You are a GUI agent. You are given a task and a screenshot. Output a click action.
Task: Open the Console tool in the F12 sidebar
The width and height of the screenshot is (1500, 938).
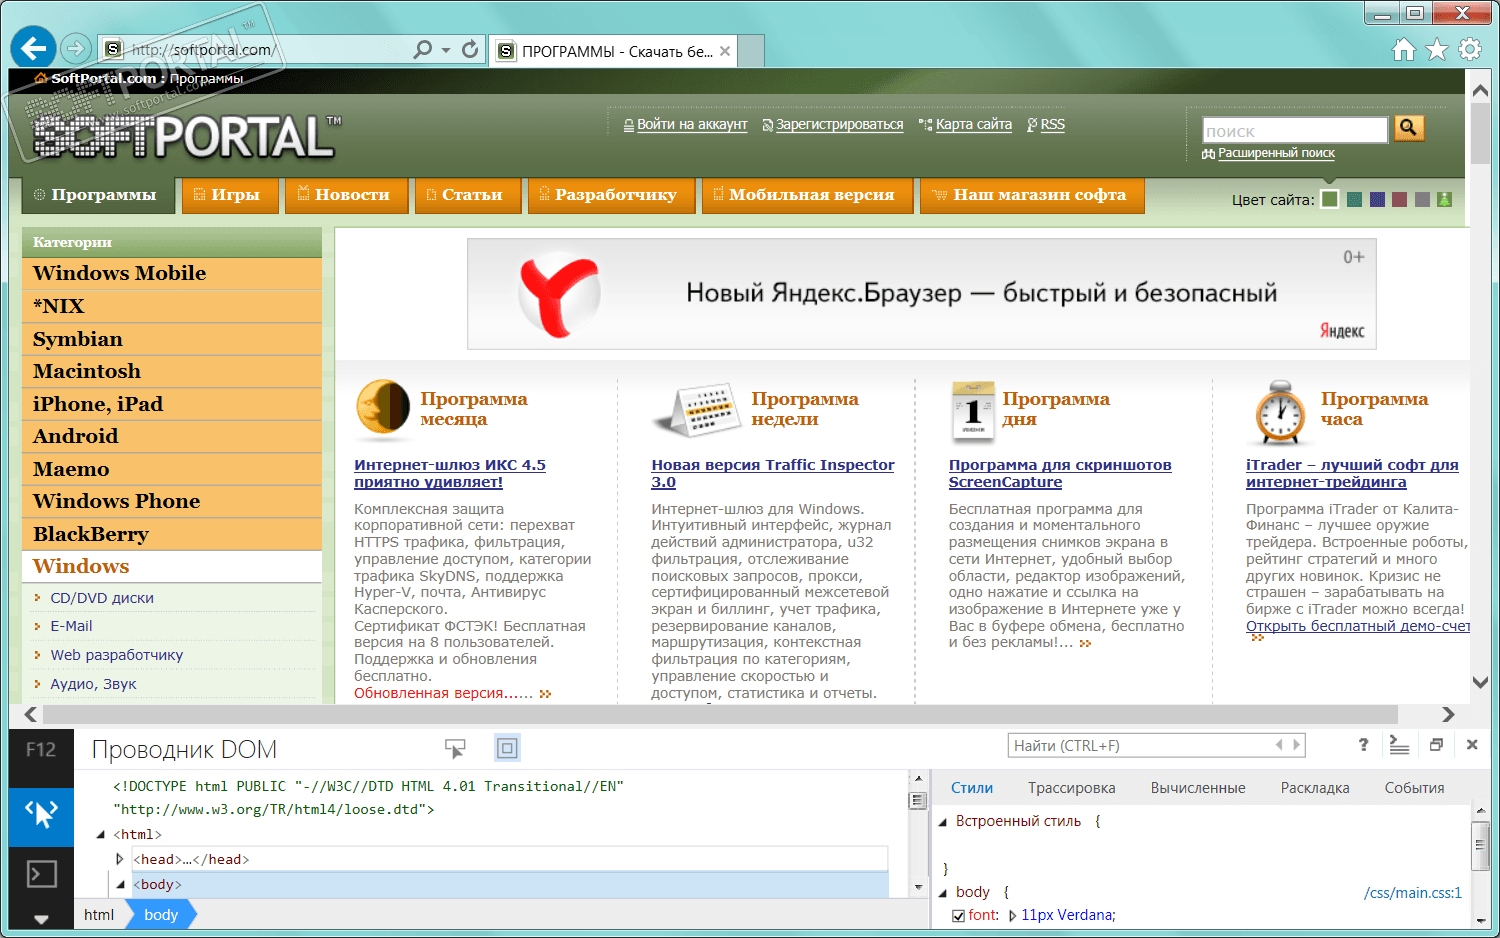41,875
